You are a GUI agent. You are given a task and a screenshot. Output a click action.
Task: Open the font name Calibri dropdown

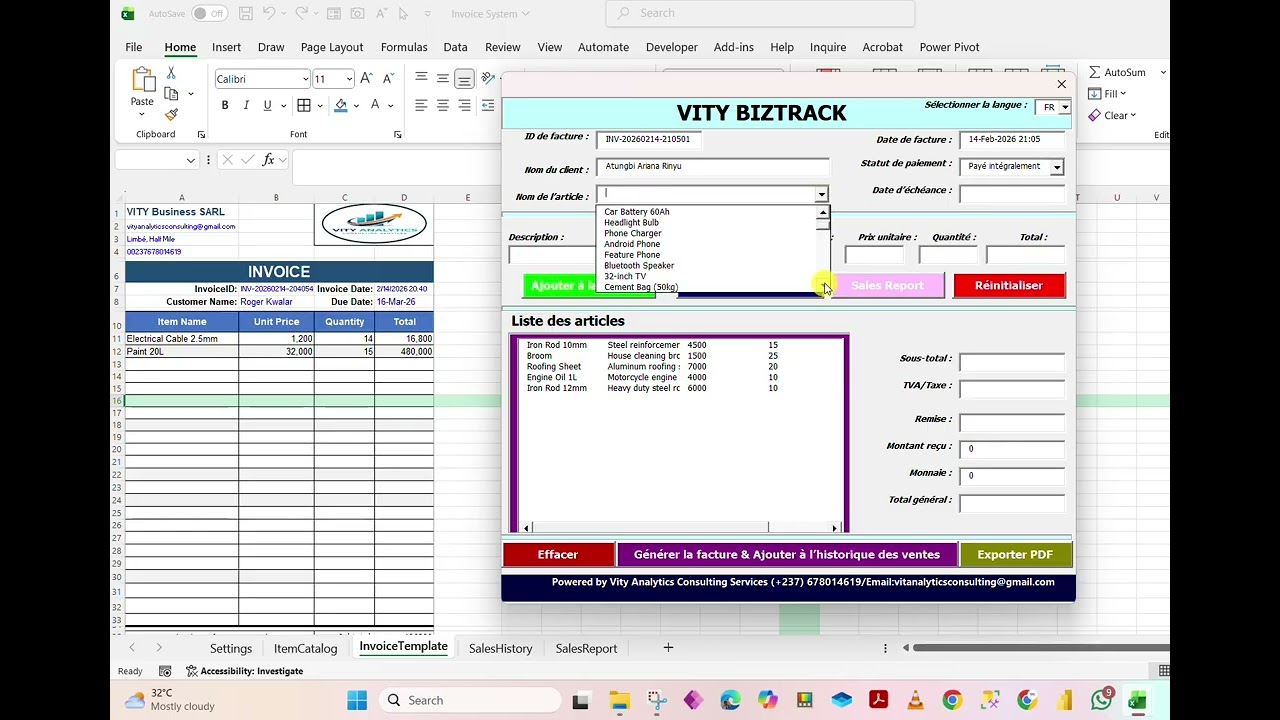[x=305, y=79]
